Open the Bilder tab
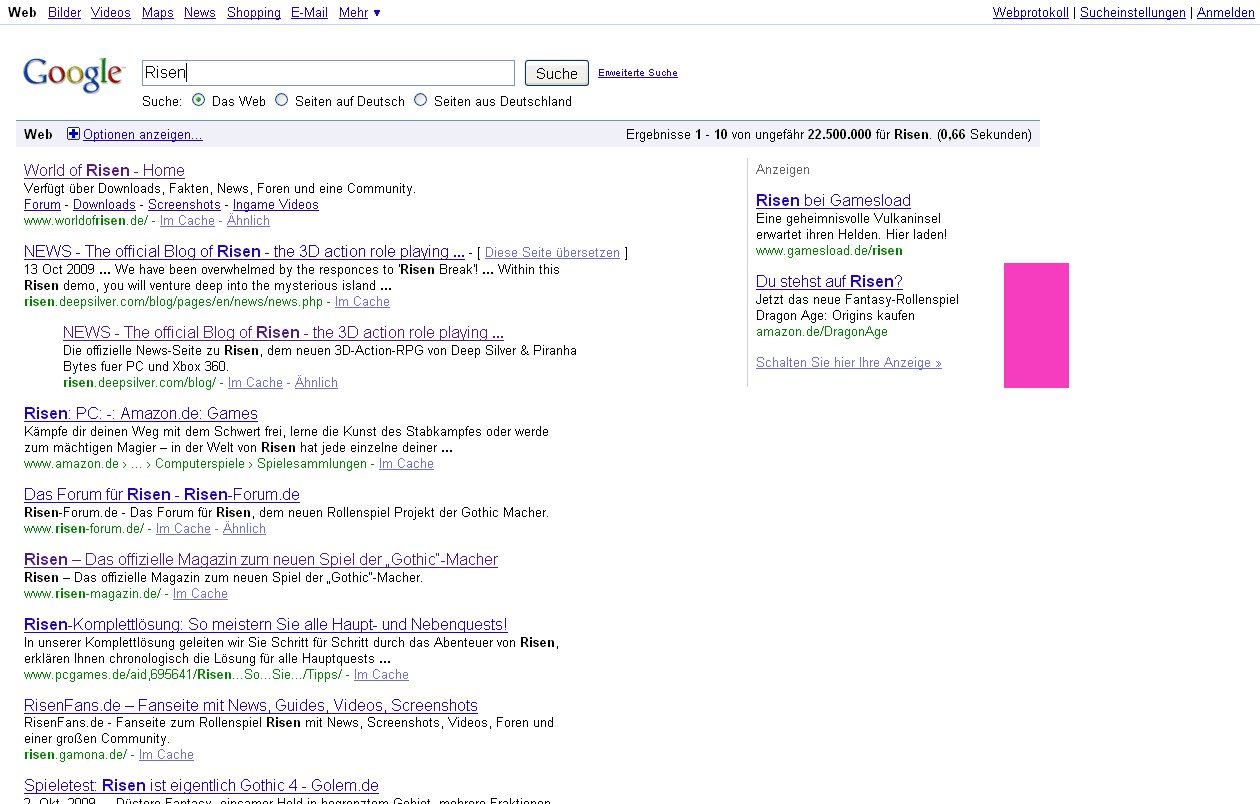The image size is (1260, 804). click(65, 12)
